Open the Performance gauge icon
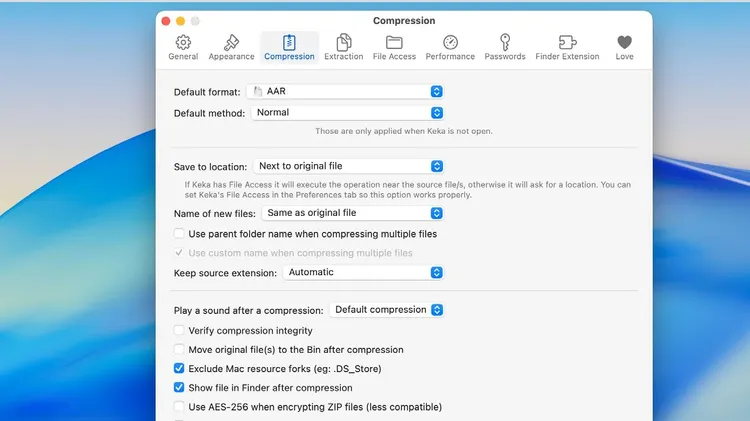 pyautogui.click(x=450, y=42)
